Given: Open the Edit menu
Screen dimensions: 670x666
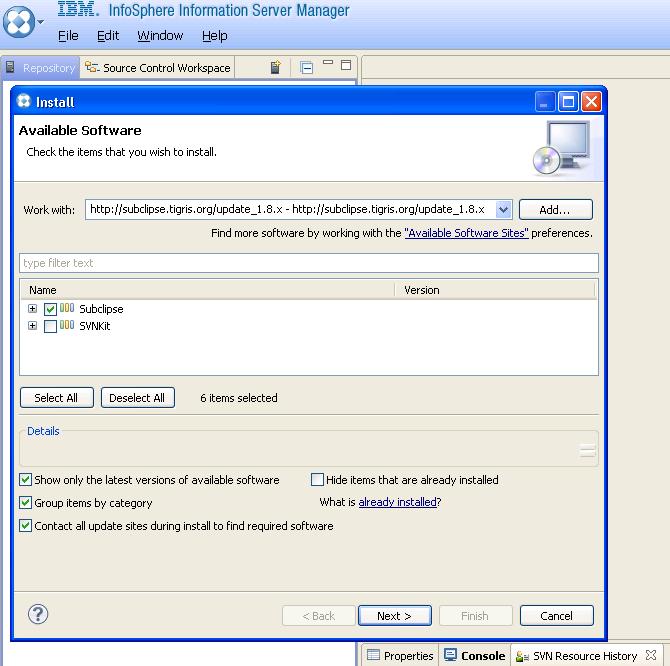Looking at the screenshot, I should [x=108, y=35].
